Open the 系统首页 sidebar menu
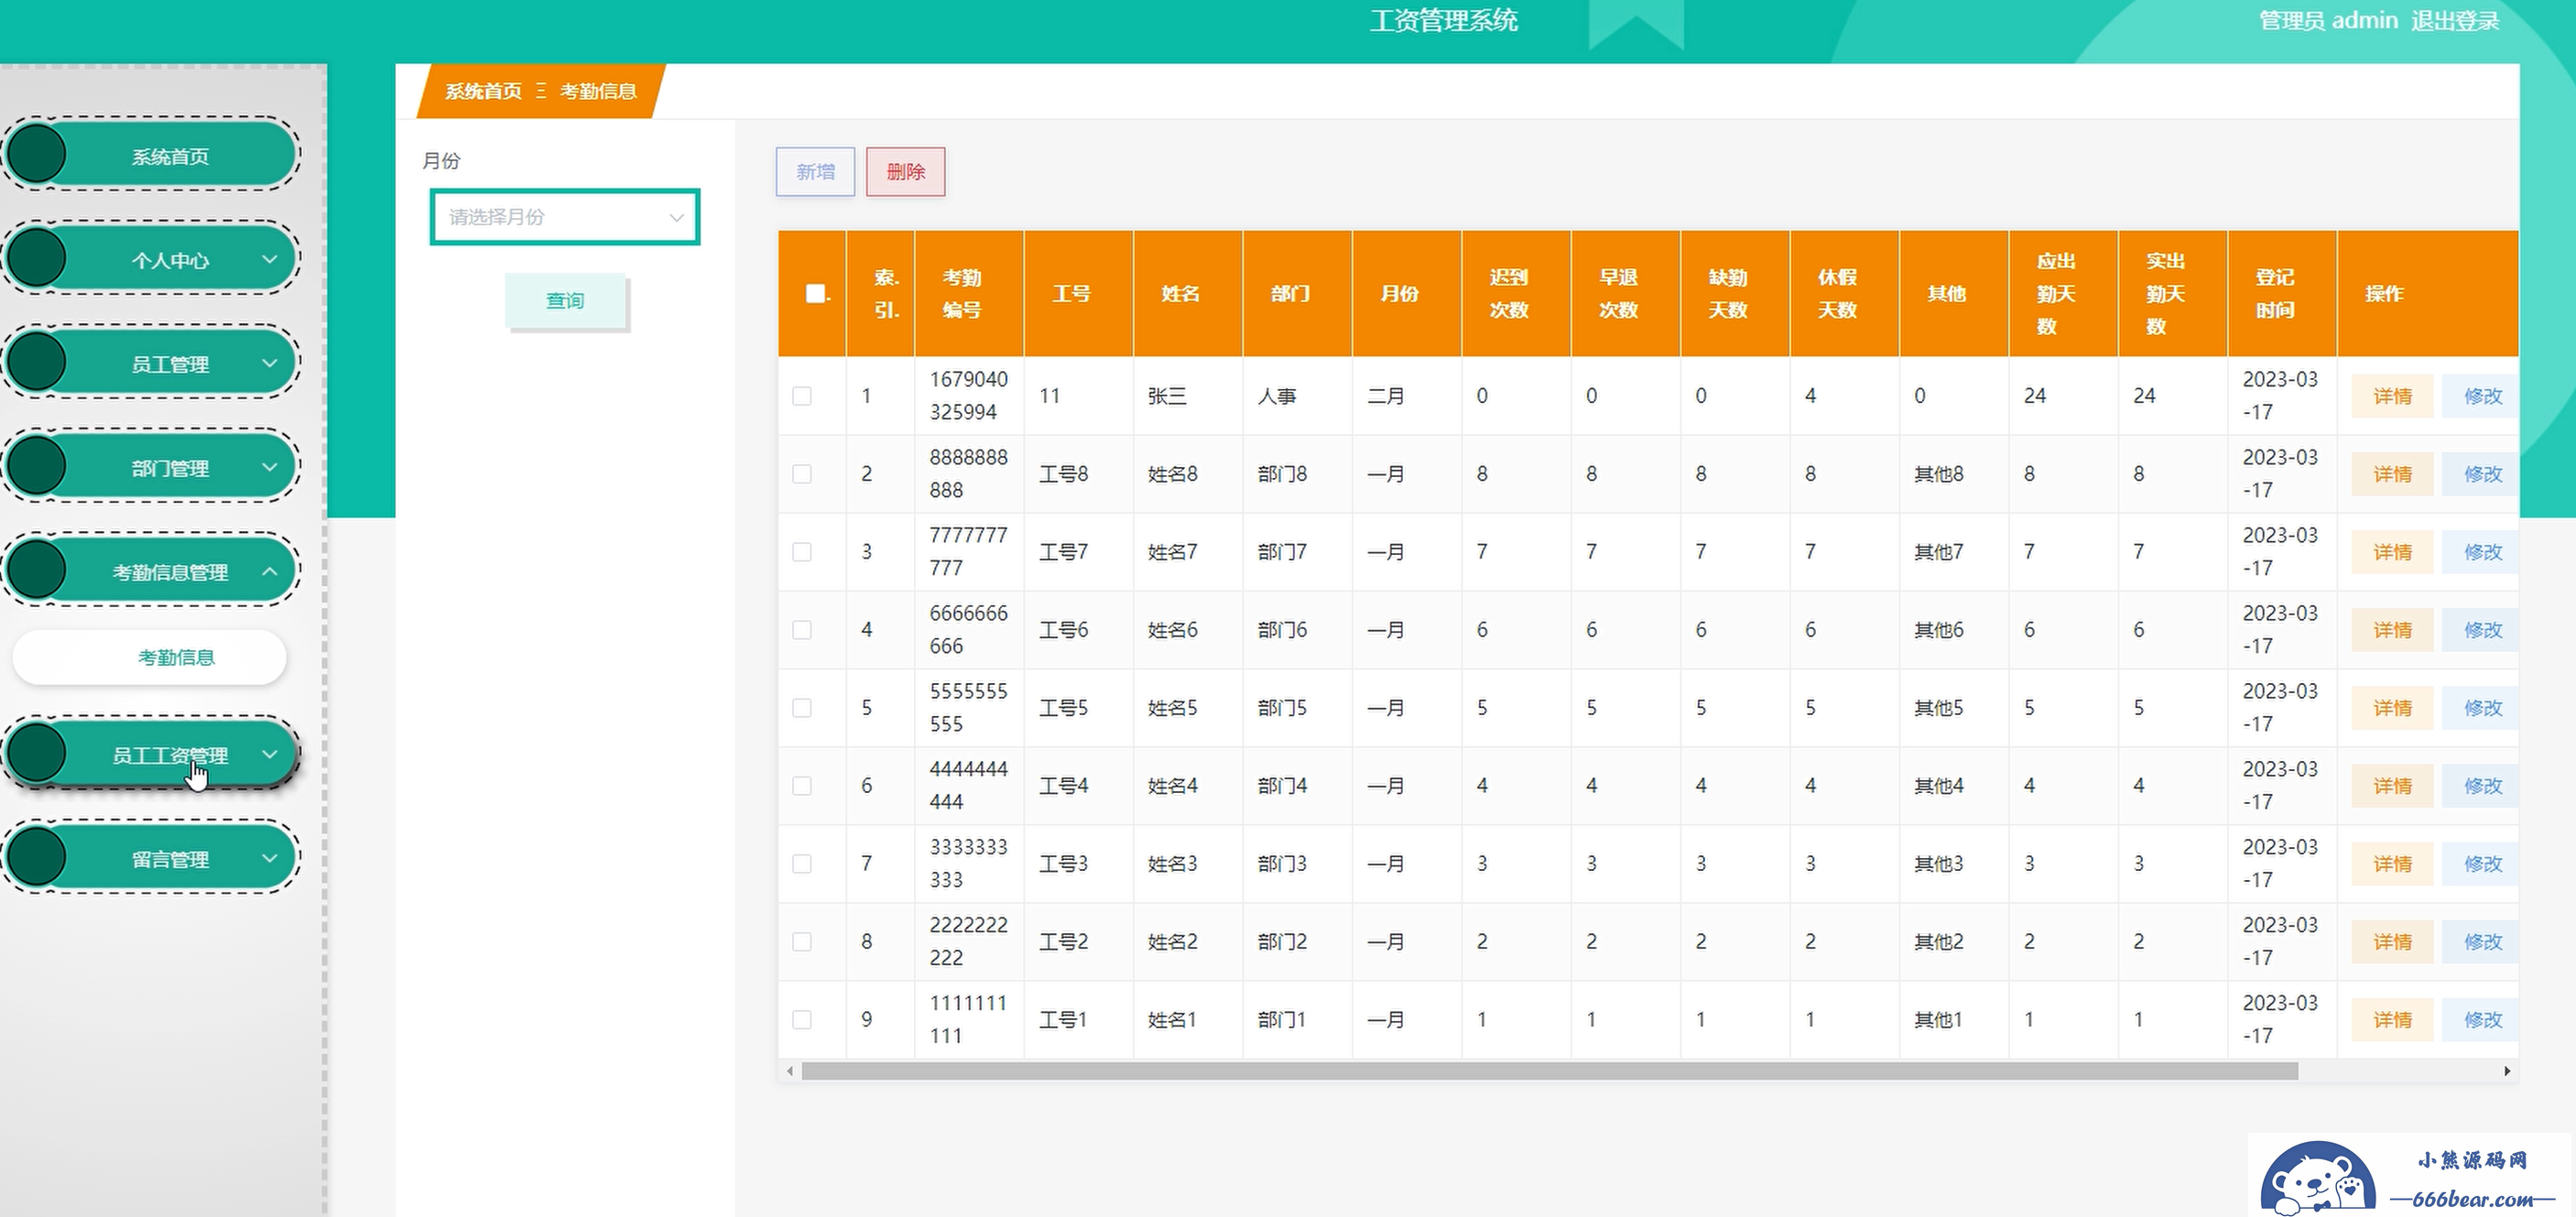2576x1217 pixels. click(x=152, y=155)
